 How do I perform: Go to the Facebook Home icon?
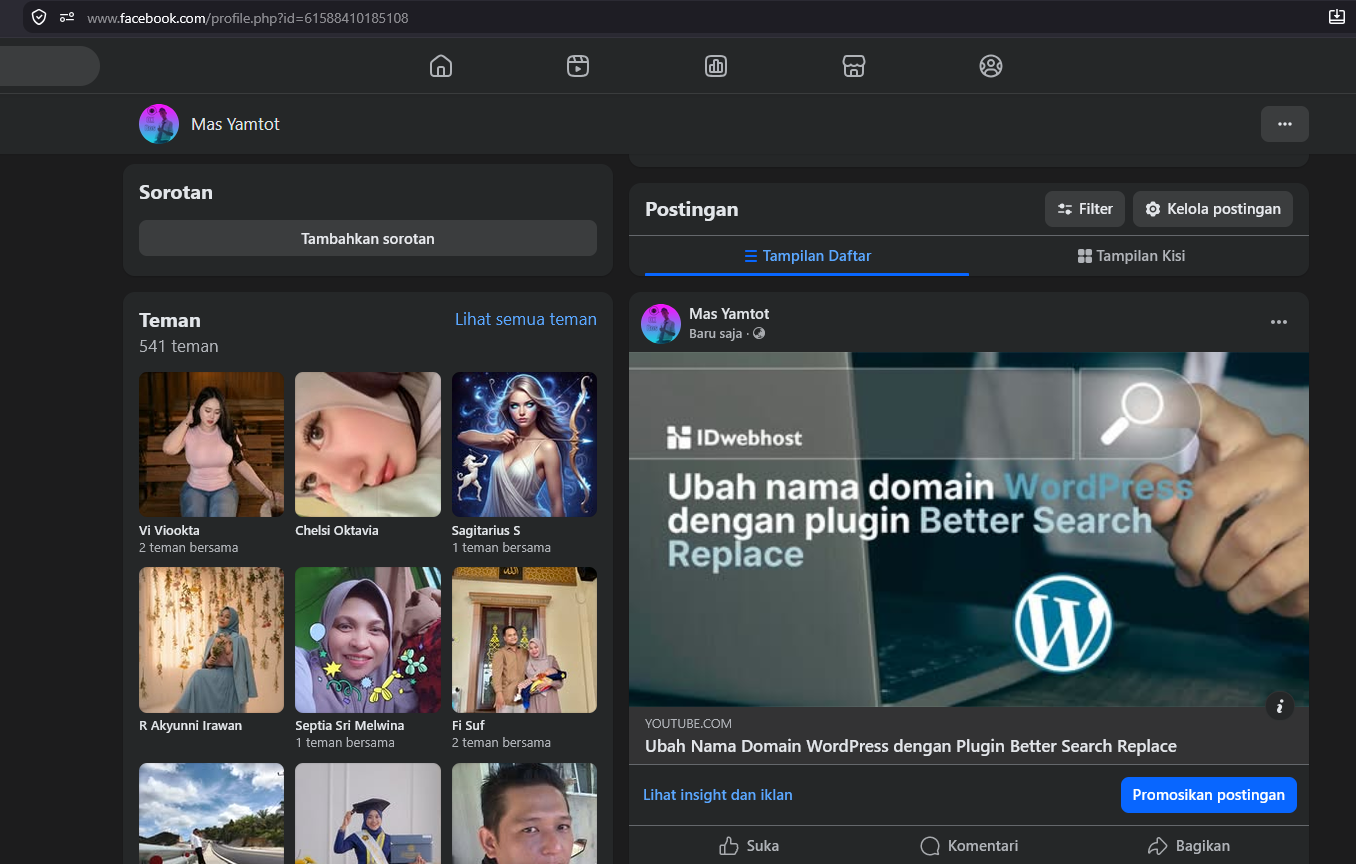coord(441,66)
